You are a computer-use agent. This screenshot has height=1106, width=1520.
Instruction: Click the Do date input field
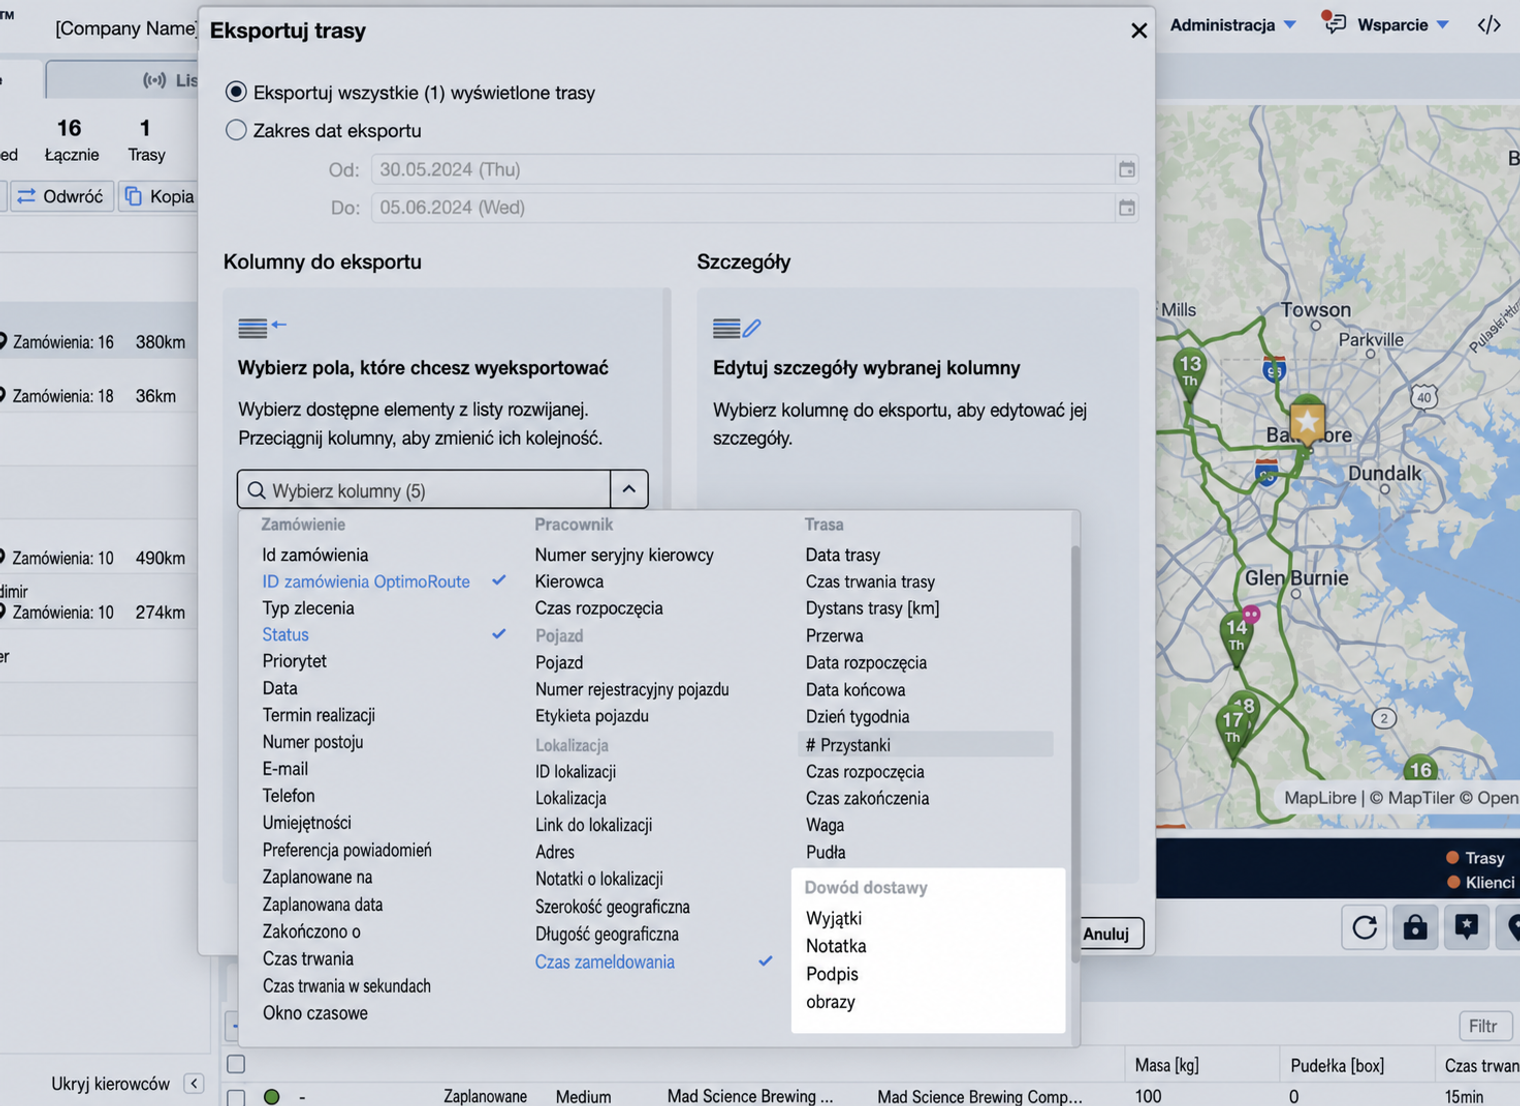(x=754, y=208)
